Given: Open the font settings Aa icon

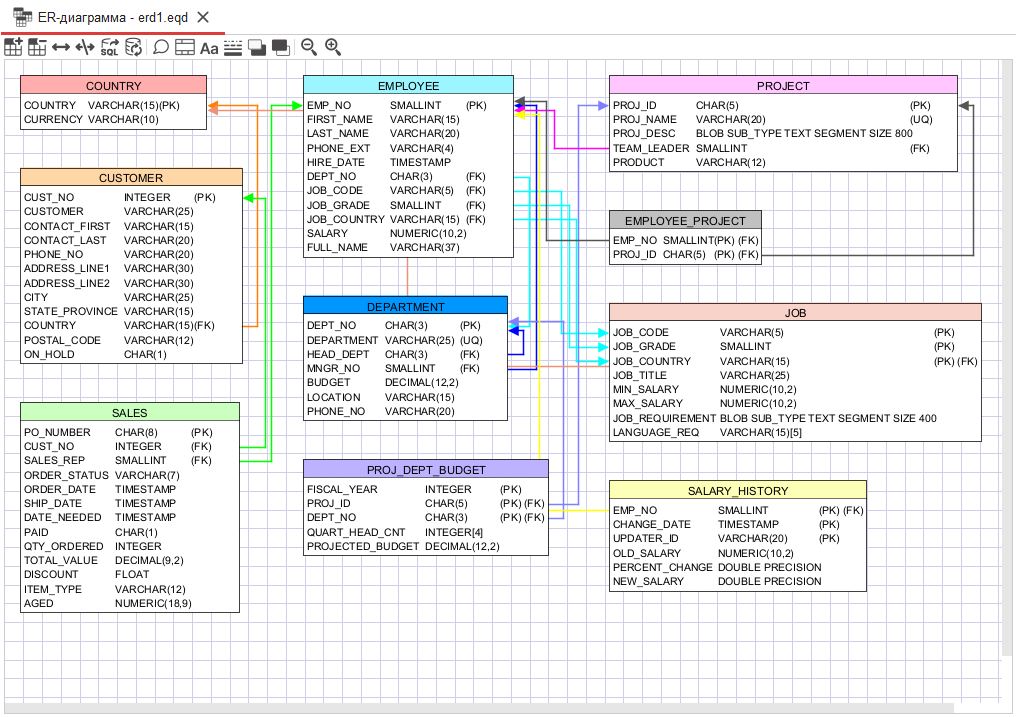Looking at the screenshot, I should pyautogui.click(x=209, y=47).
